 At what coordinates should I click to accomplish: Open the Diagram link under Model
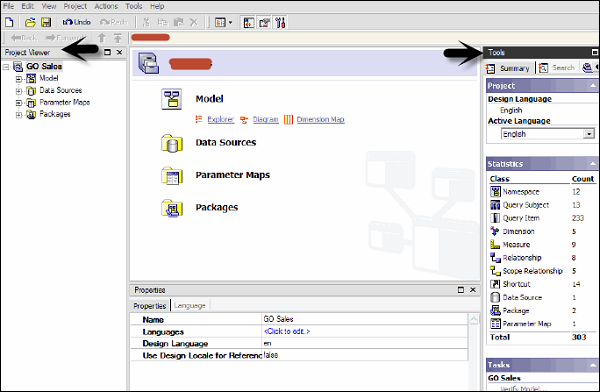coord(265,119)
